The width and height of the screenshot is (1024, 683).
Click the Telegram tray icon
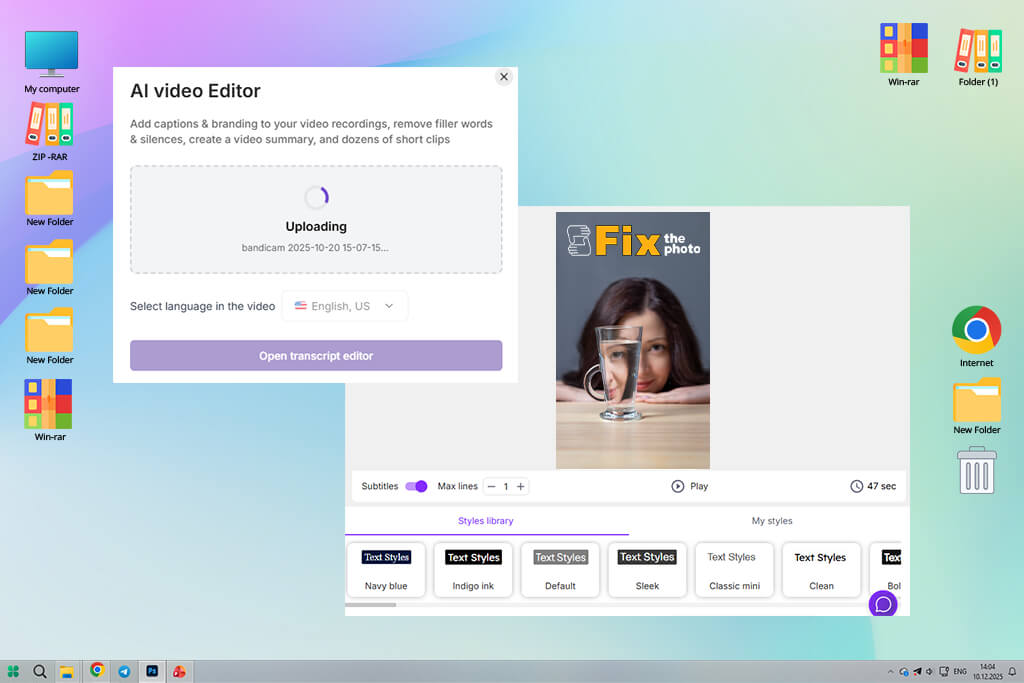pyautogui.click(x=917, y=671)
